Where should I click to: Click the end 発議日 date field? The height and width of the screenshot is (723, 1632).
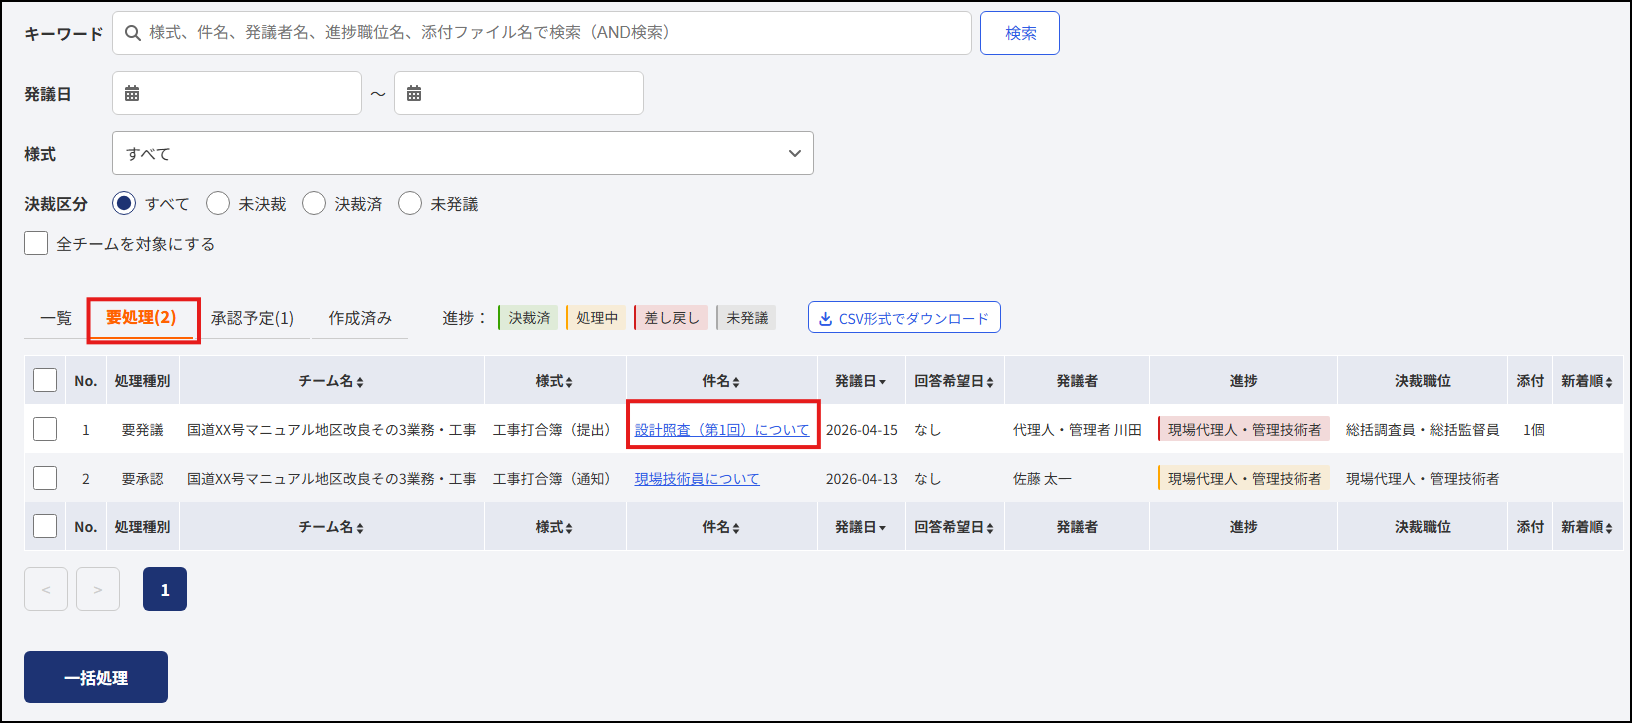(x=519, y=93)
